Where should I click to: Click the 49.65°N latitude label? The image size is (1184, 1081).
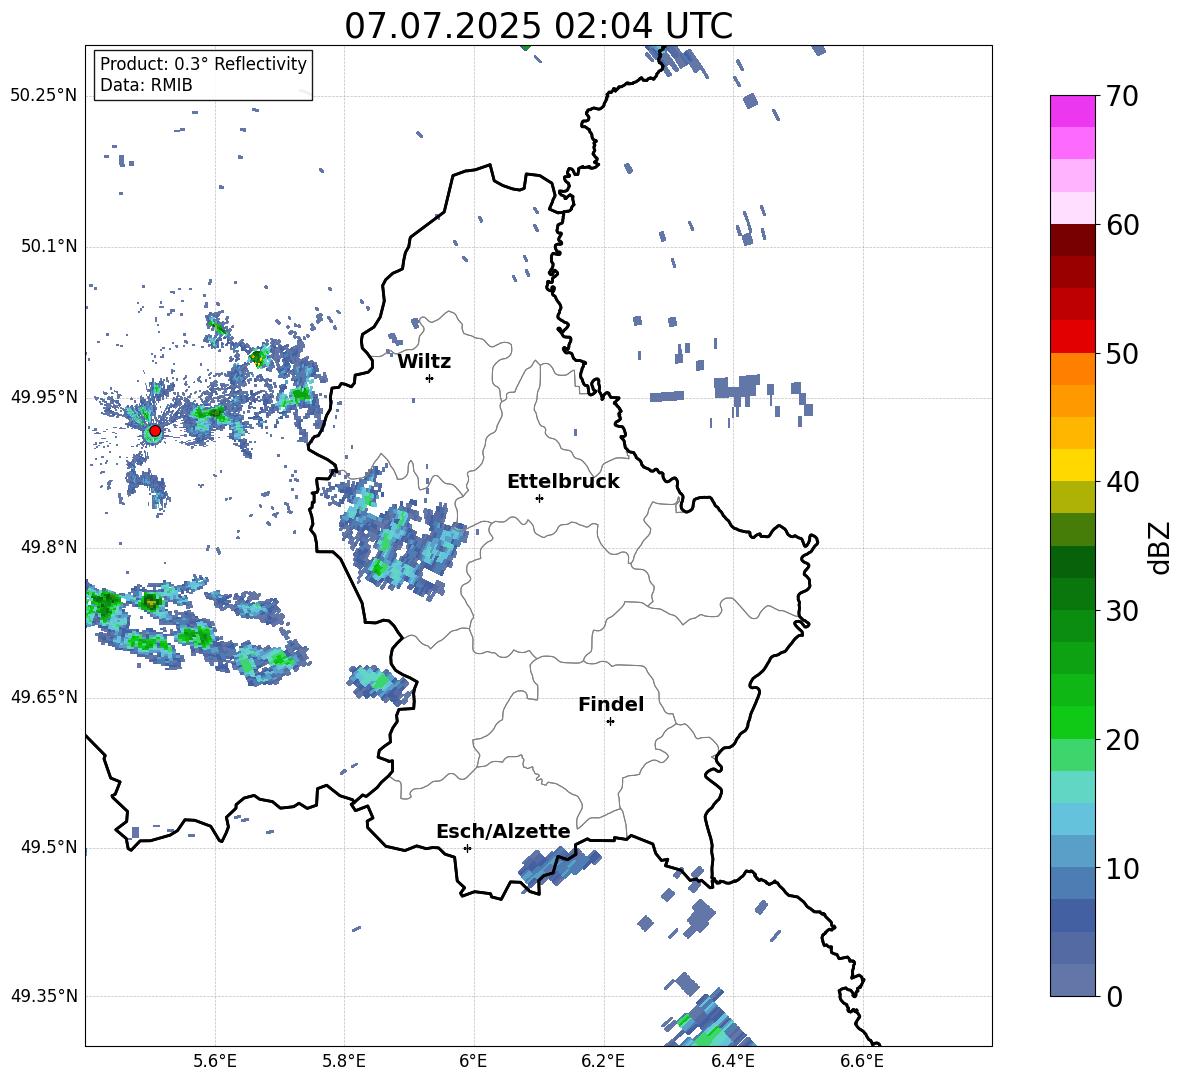[x=44, y=697]
